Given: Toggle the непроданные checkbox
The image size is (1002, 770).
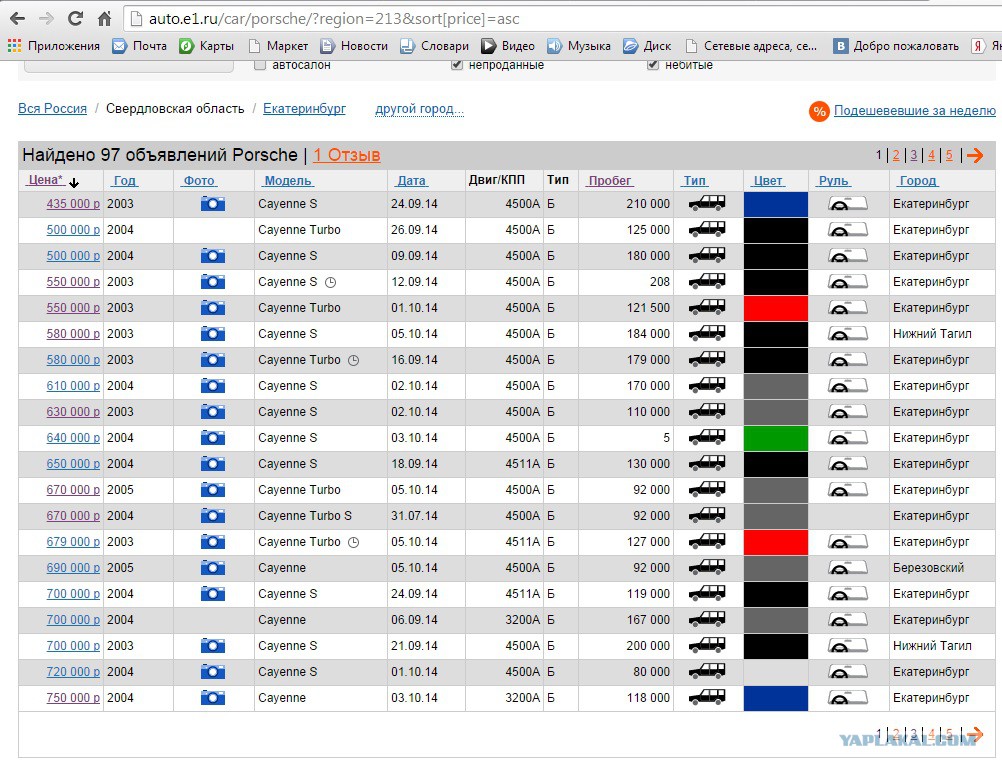Looking at the screenshot, I should tap(456, 65).
